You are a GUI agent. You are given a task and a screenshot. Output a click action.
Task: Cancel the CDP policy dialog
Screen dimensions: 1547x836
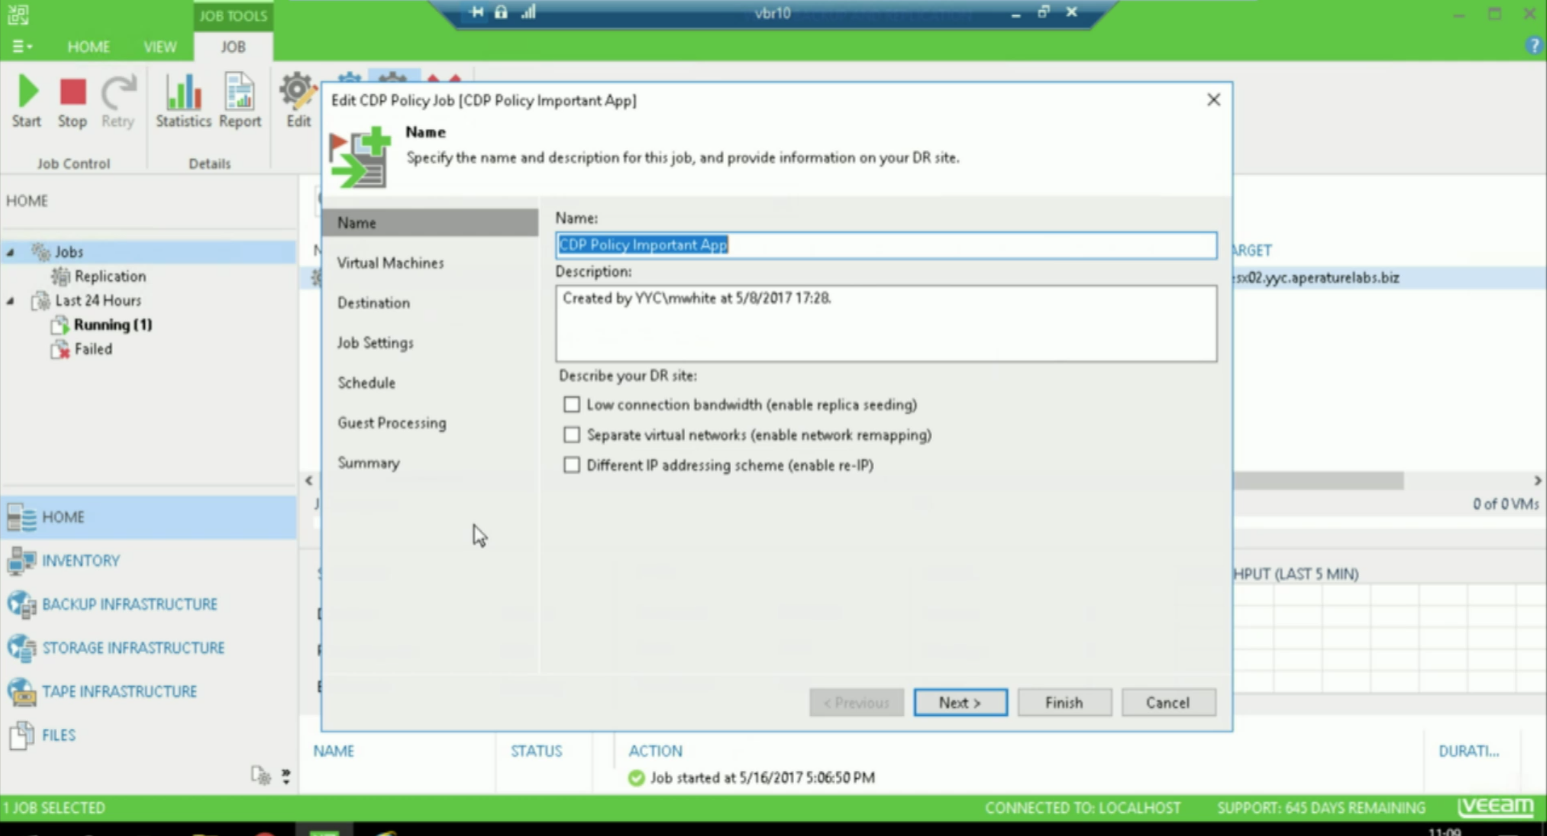click(x=1168, y=702)
